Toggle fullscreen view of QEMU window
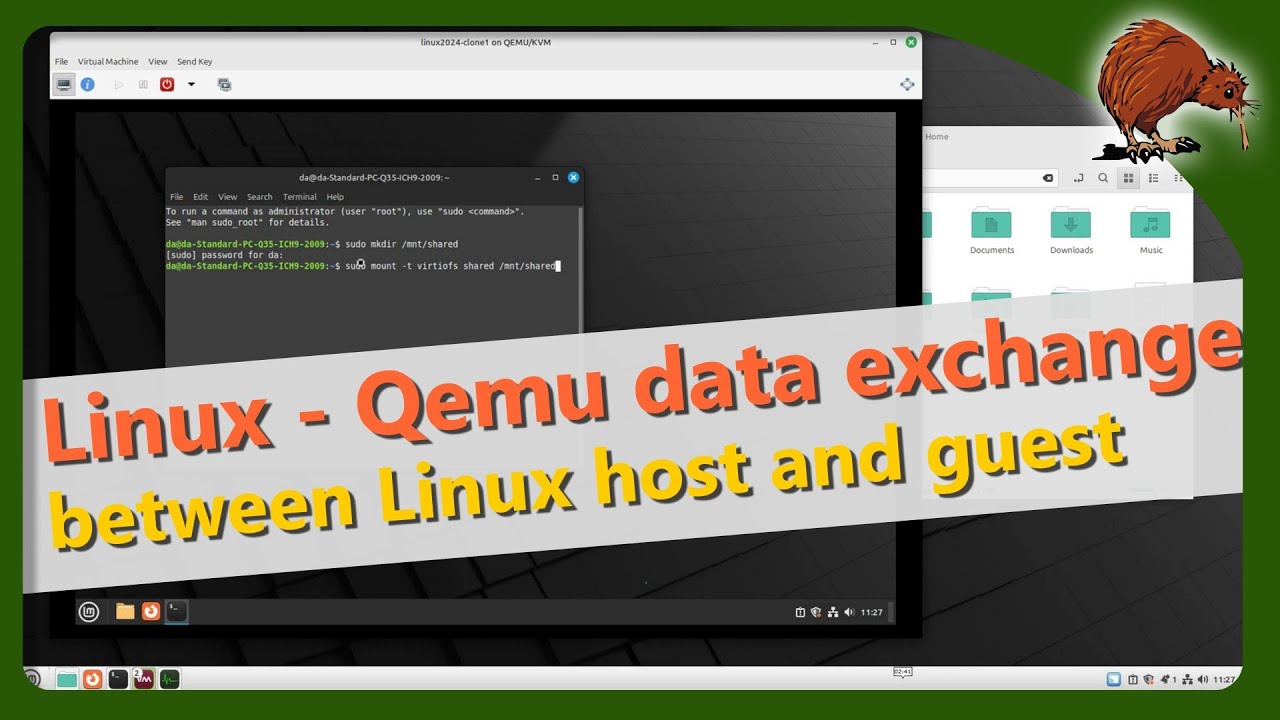The width and height of the screenshot is (1280, 720). (907, 85)
